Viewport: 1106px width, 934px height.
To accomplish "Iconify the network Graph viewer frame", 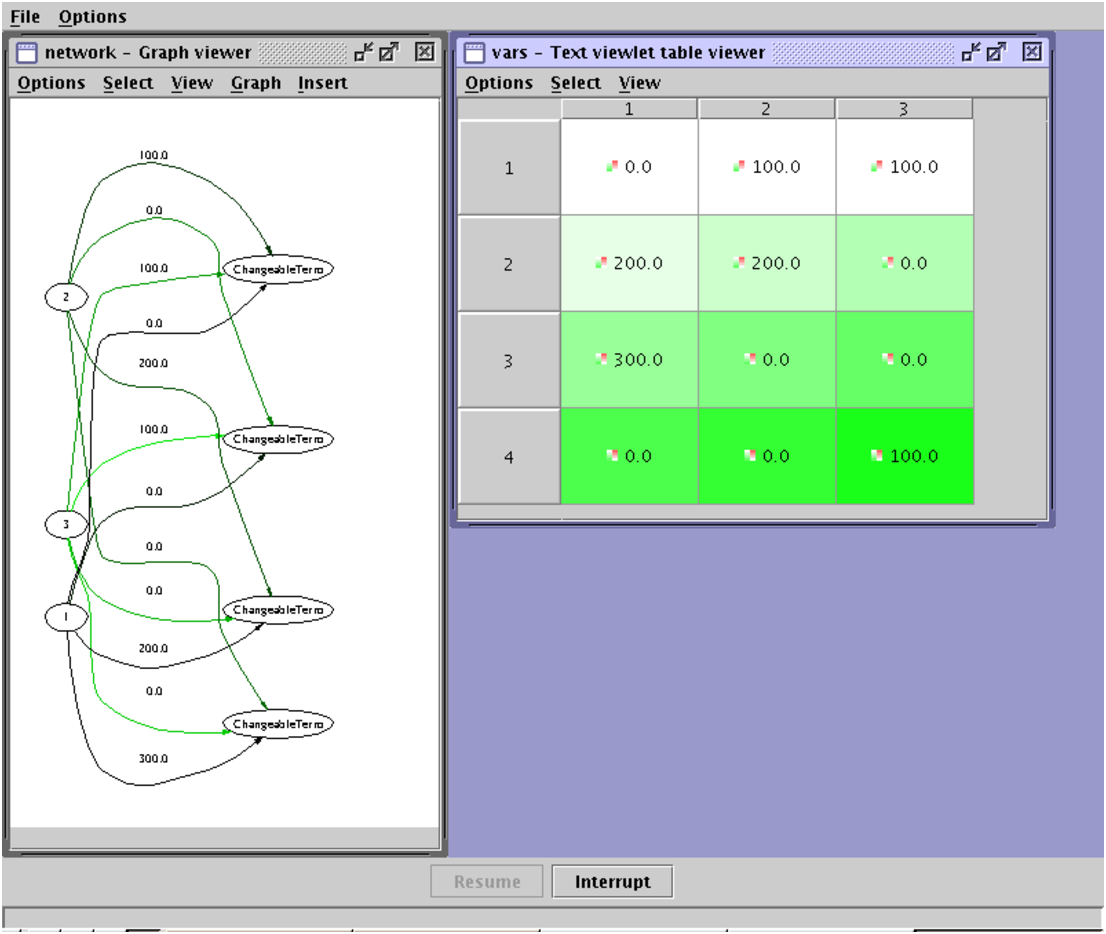I will [363, 52].
